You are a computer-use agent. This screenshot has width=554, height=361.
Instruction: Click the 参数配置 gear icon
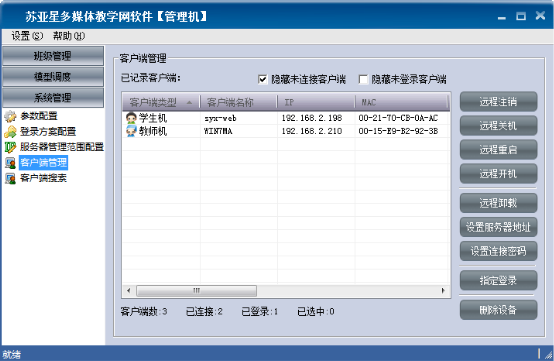10,116
